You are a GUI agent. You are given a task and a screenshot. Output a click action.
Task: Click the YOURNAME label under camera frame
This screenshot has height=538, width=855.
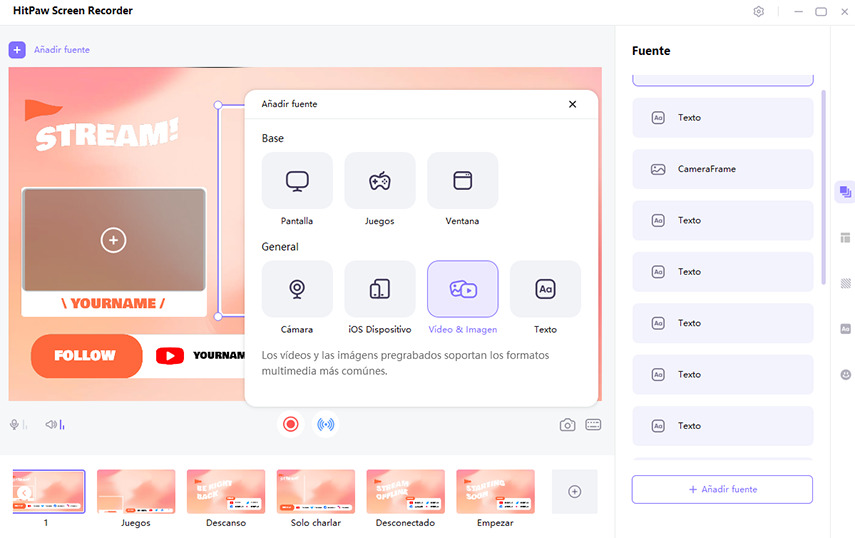[x=113, y=303]
